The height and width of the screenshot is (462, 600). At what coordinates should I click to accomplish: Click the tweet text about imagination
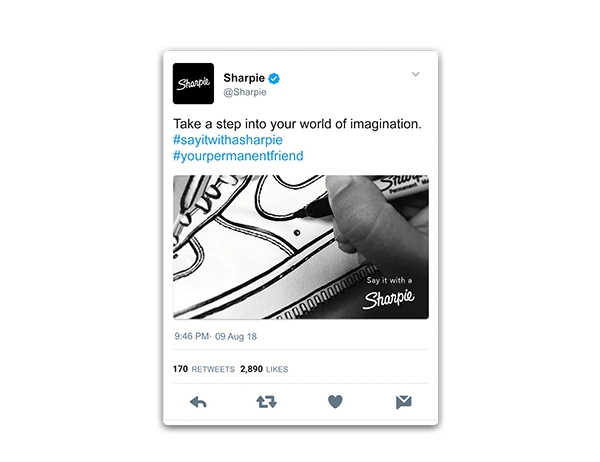point(297,124)
